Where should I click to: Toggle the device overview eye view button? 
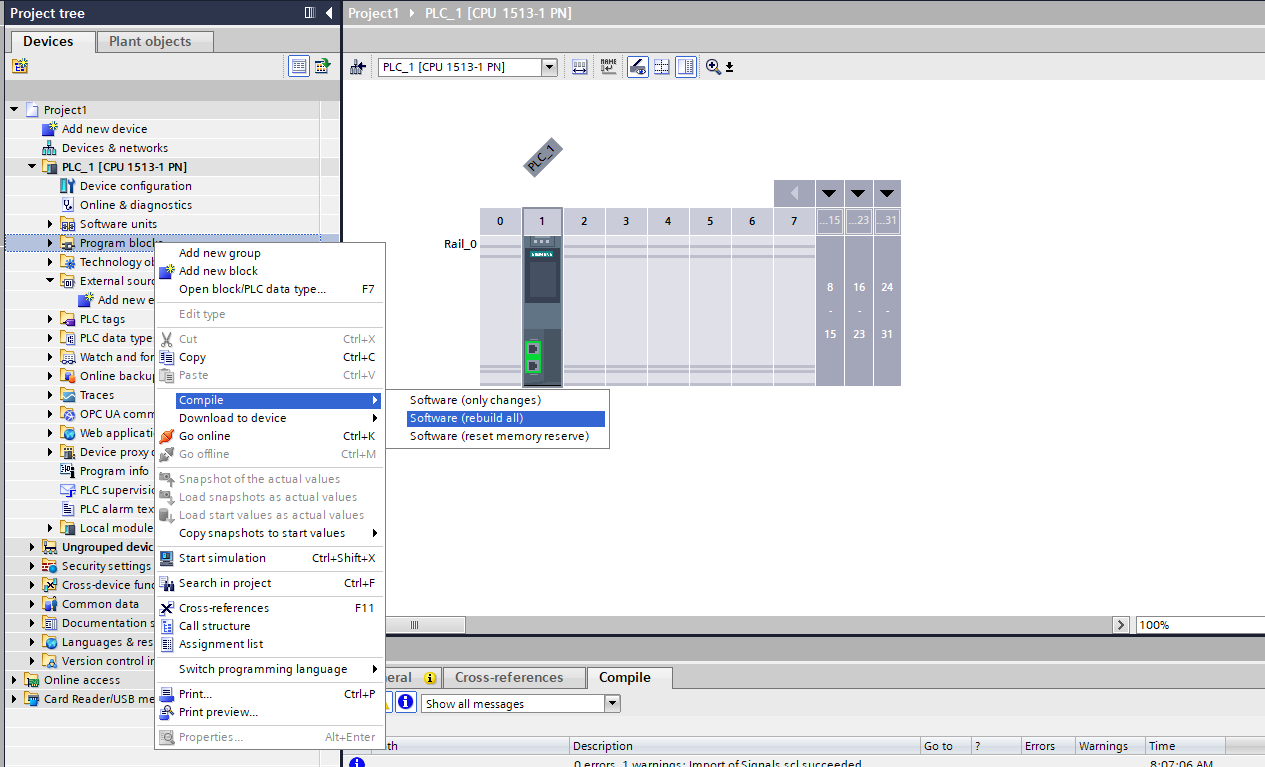(x=637, y=67)
